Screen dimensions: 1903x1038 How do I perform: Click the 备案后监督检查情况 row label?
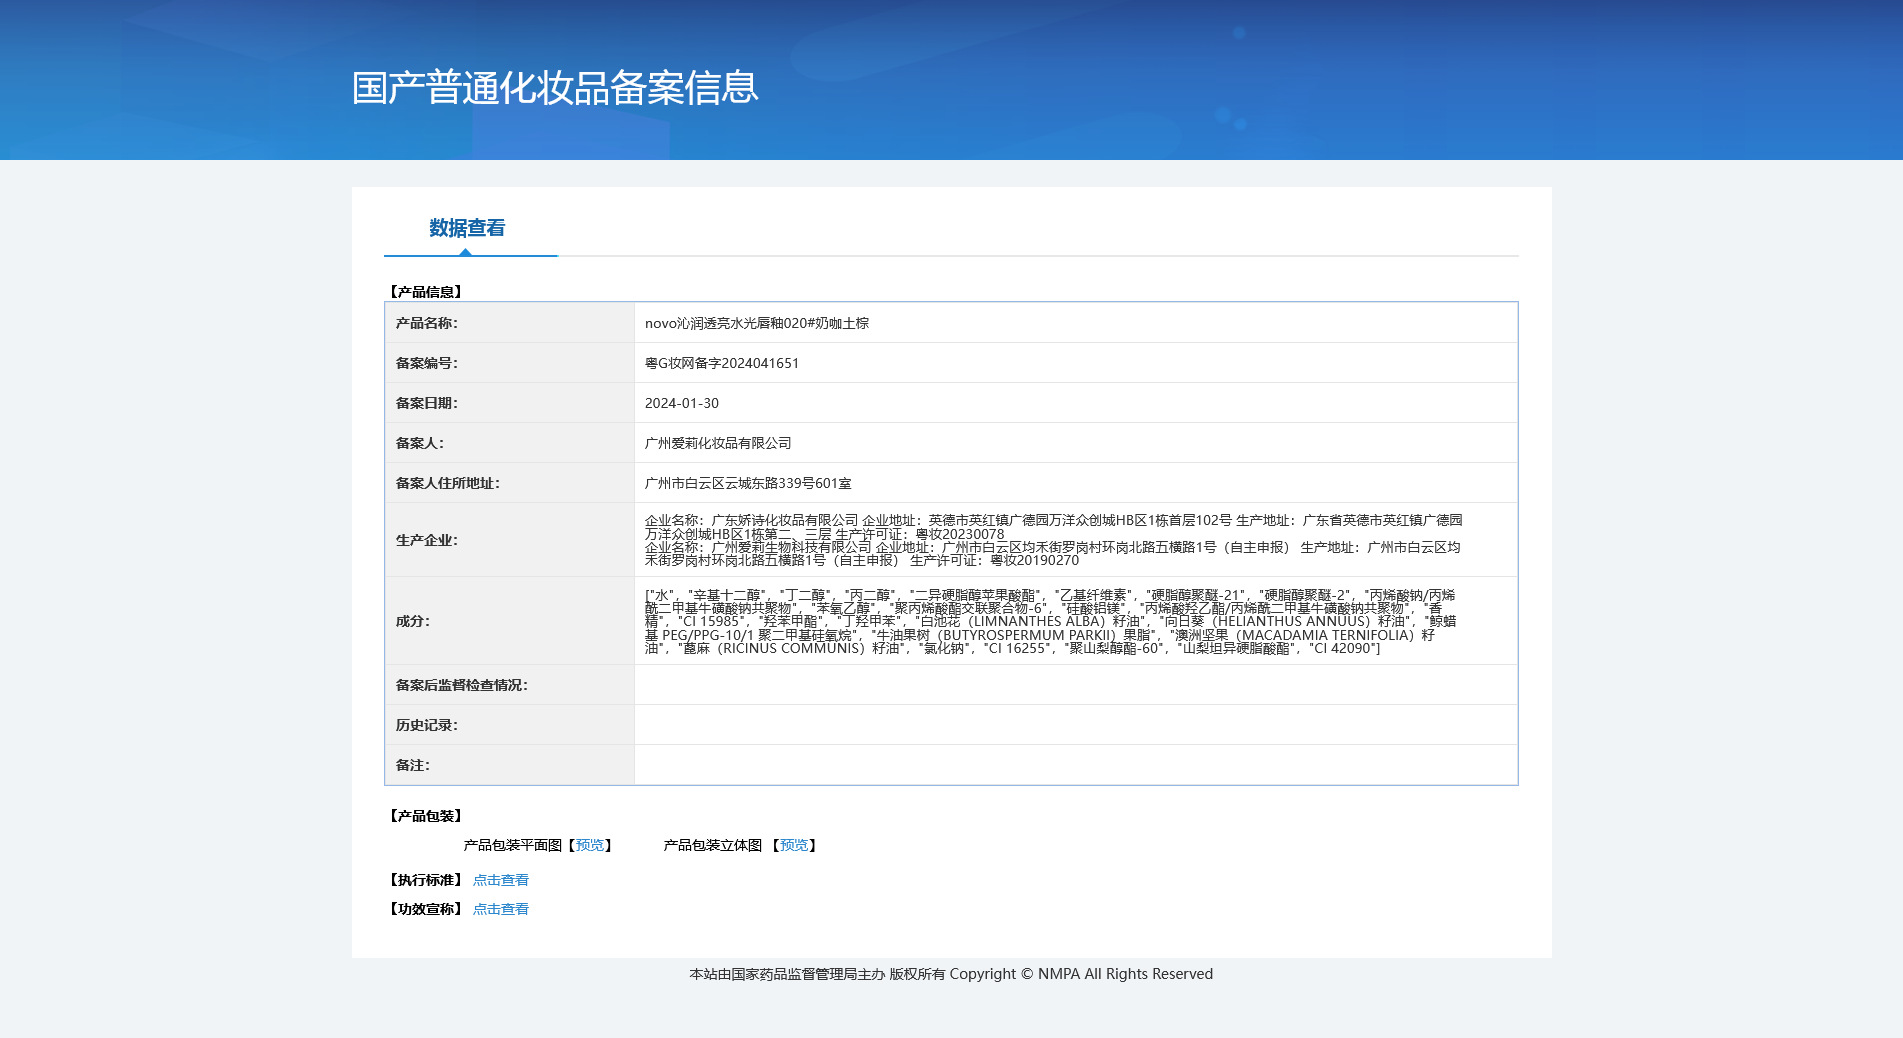462,685
